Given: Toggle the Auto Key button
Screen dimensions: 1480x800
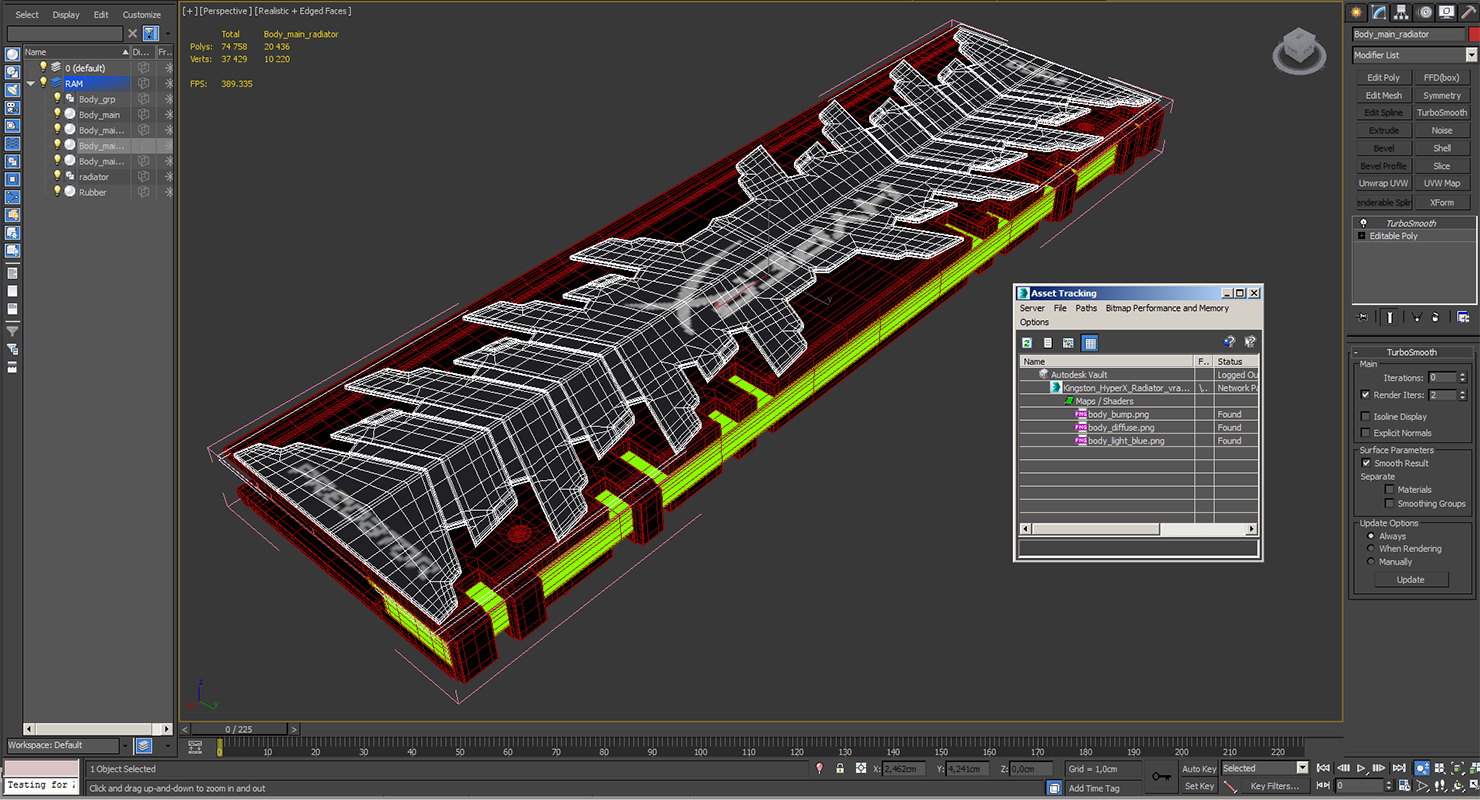Looking at the screenshot, I should click(1199, 768).
